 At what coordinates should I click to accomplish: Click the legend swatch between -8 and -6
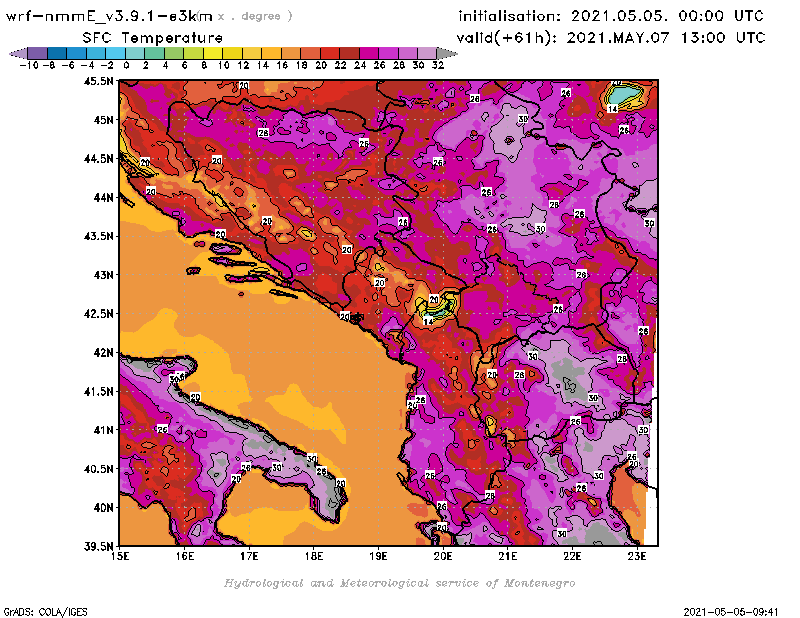tap(57, 54)
